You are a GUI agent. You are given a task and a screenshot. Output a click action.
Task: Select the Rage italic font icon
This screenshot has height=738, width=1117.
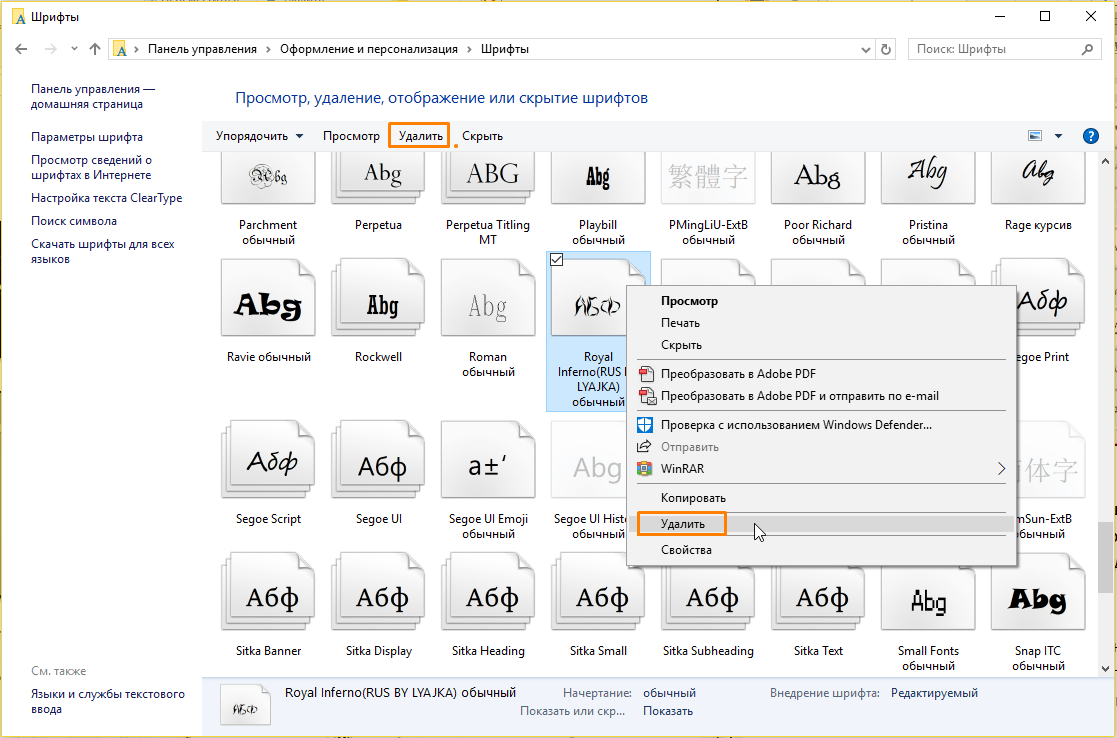click(x=1038, y=179)
